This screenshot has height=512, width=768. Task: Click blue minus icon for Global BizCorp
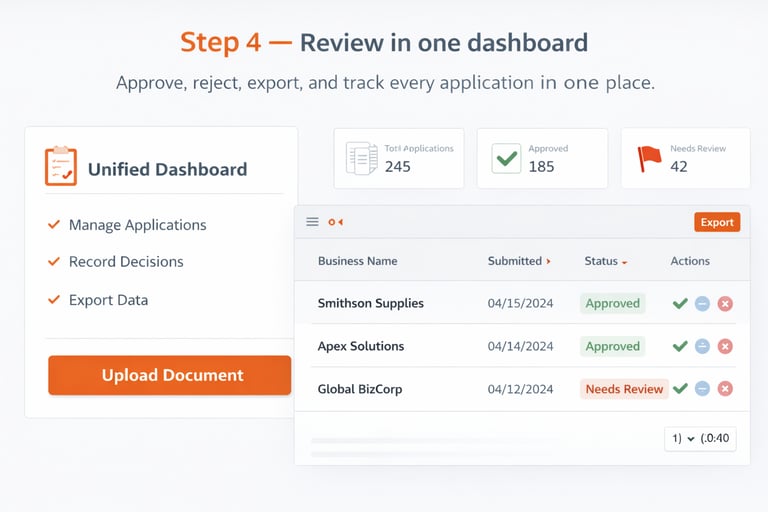702,389
